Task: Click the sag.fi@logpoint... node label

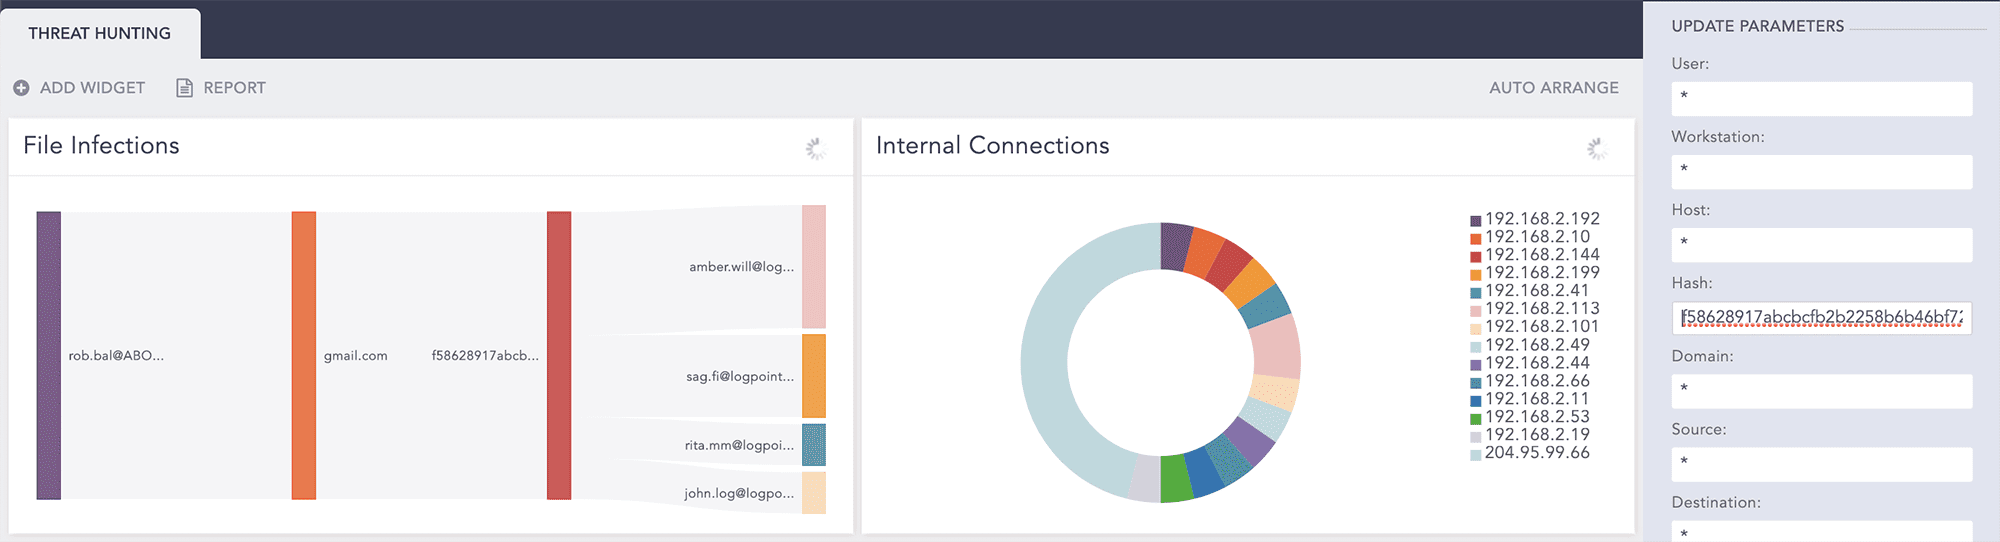Action: (x=740, y=377)
